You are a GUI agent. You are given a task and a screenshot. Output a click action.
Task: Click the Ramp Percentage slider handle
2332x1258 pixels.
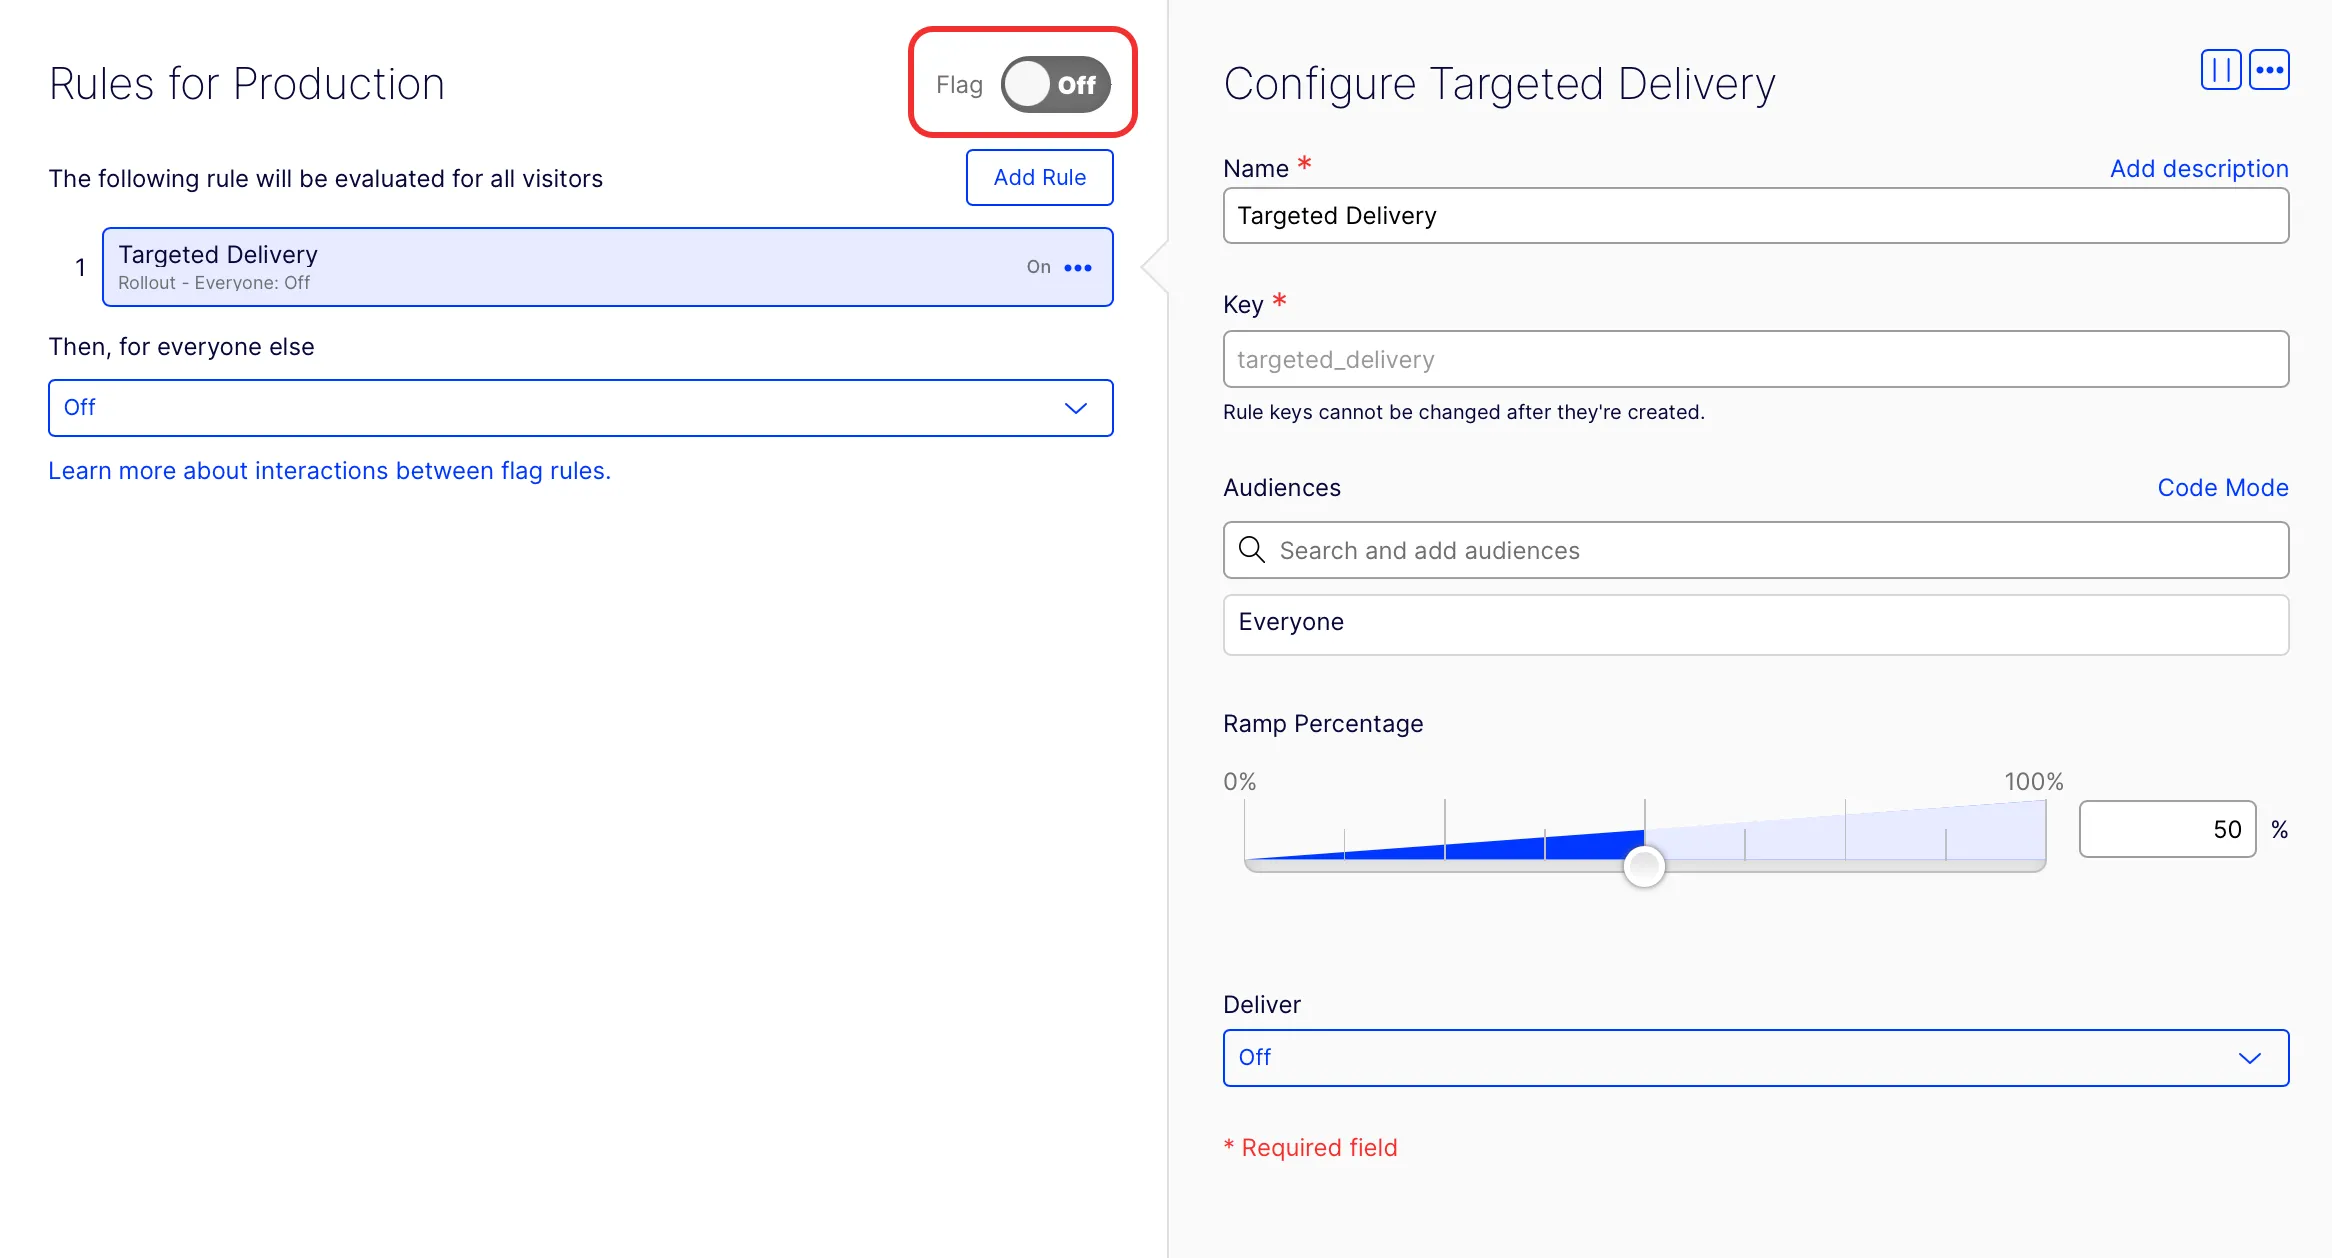coord(1643,866)
